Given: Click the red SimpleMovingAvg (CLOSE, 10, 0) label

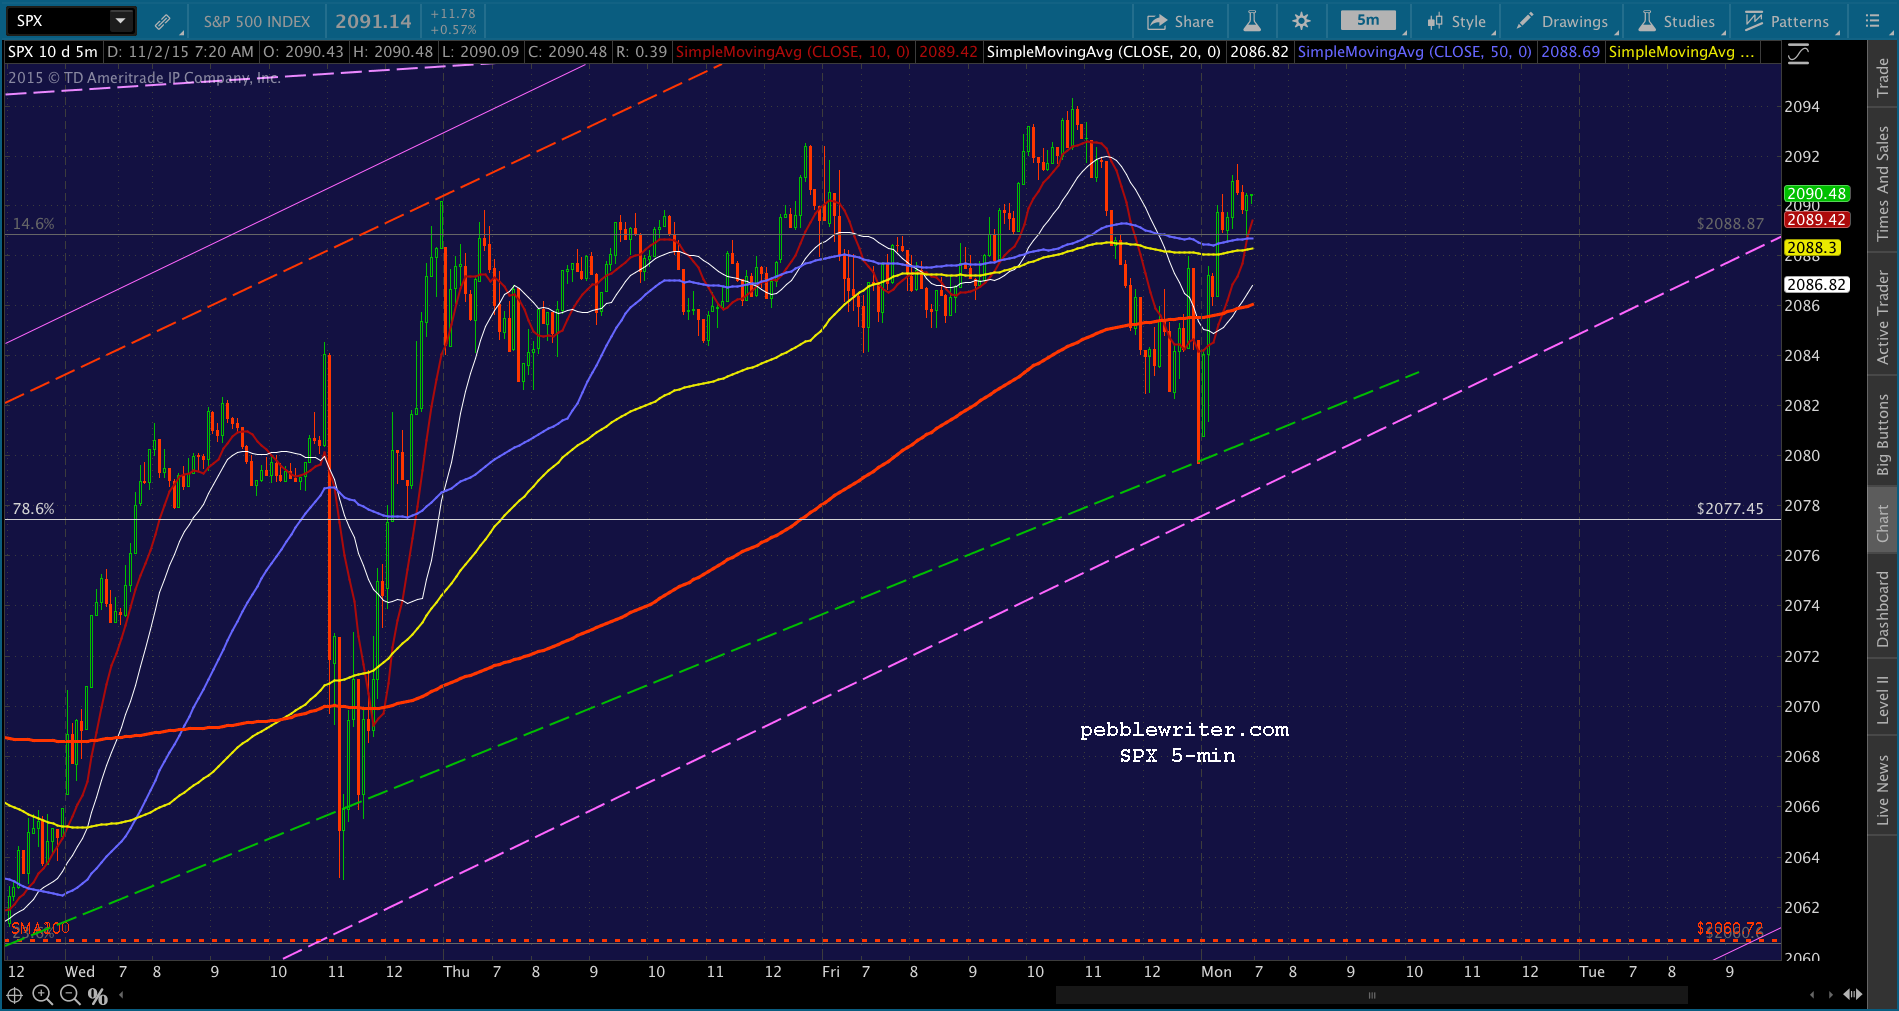Looking at the screenshot, I should (793, 52).
